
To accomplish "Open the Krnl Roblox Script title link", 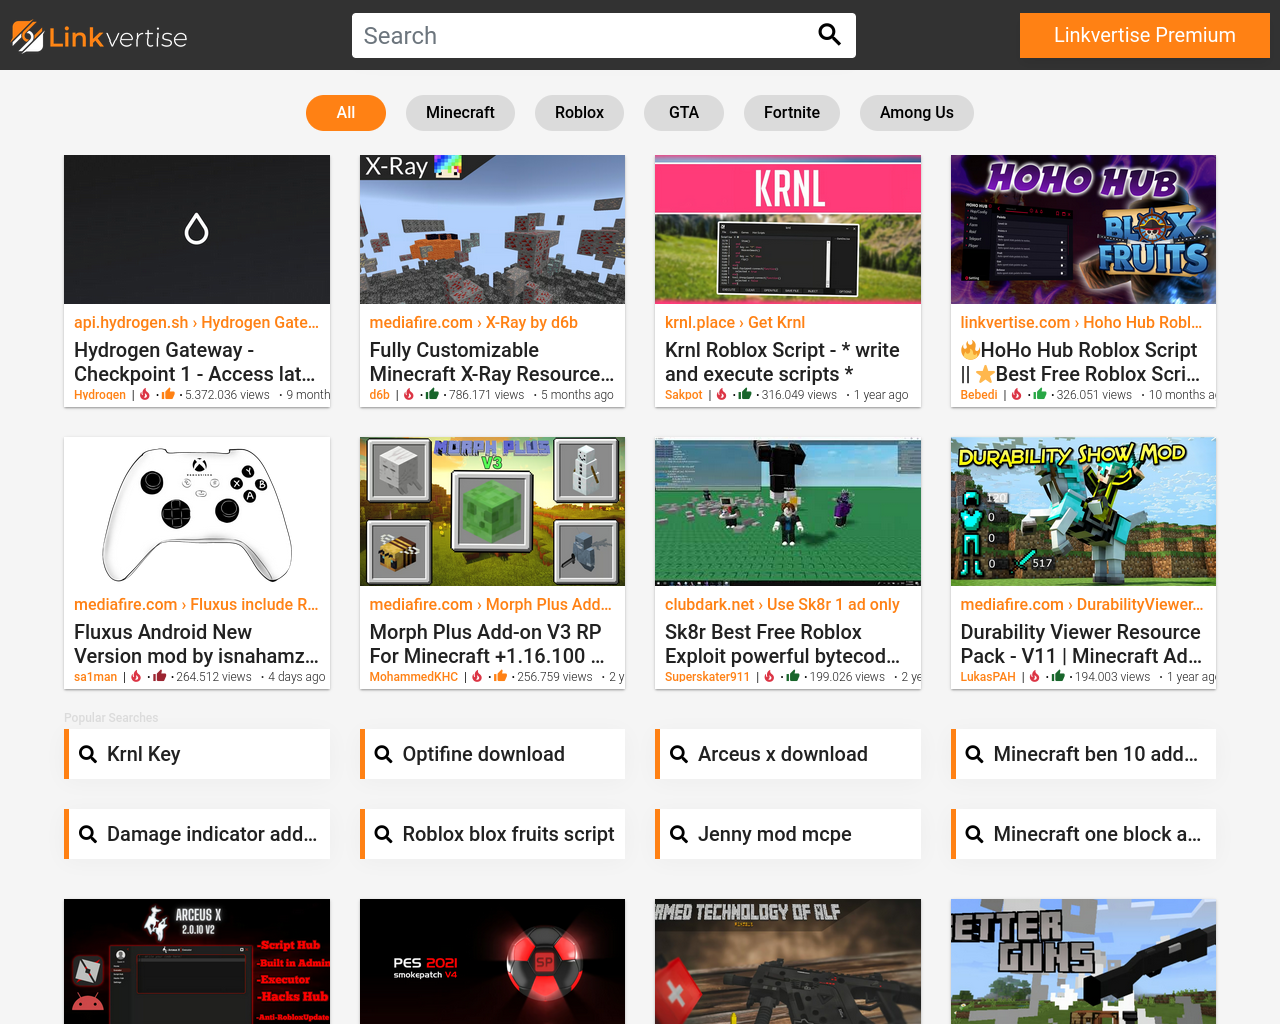I will (788, 362).
